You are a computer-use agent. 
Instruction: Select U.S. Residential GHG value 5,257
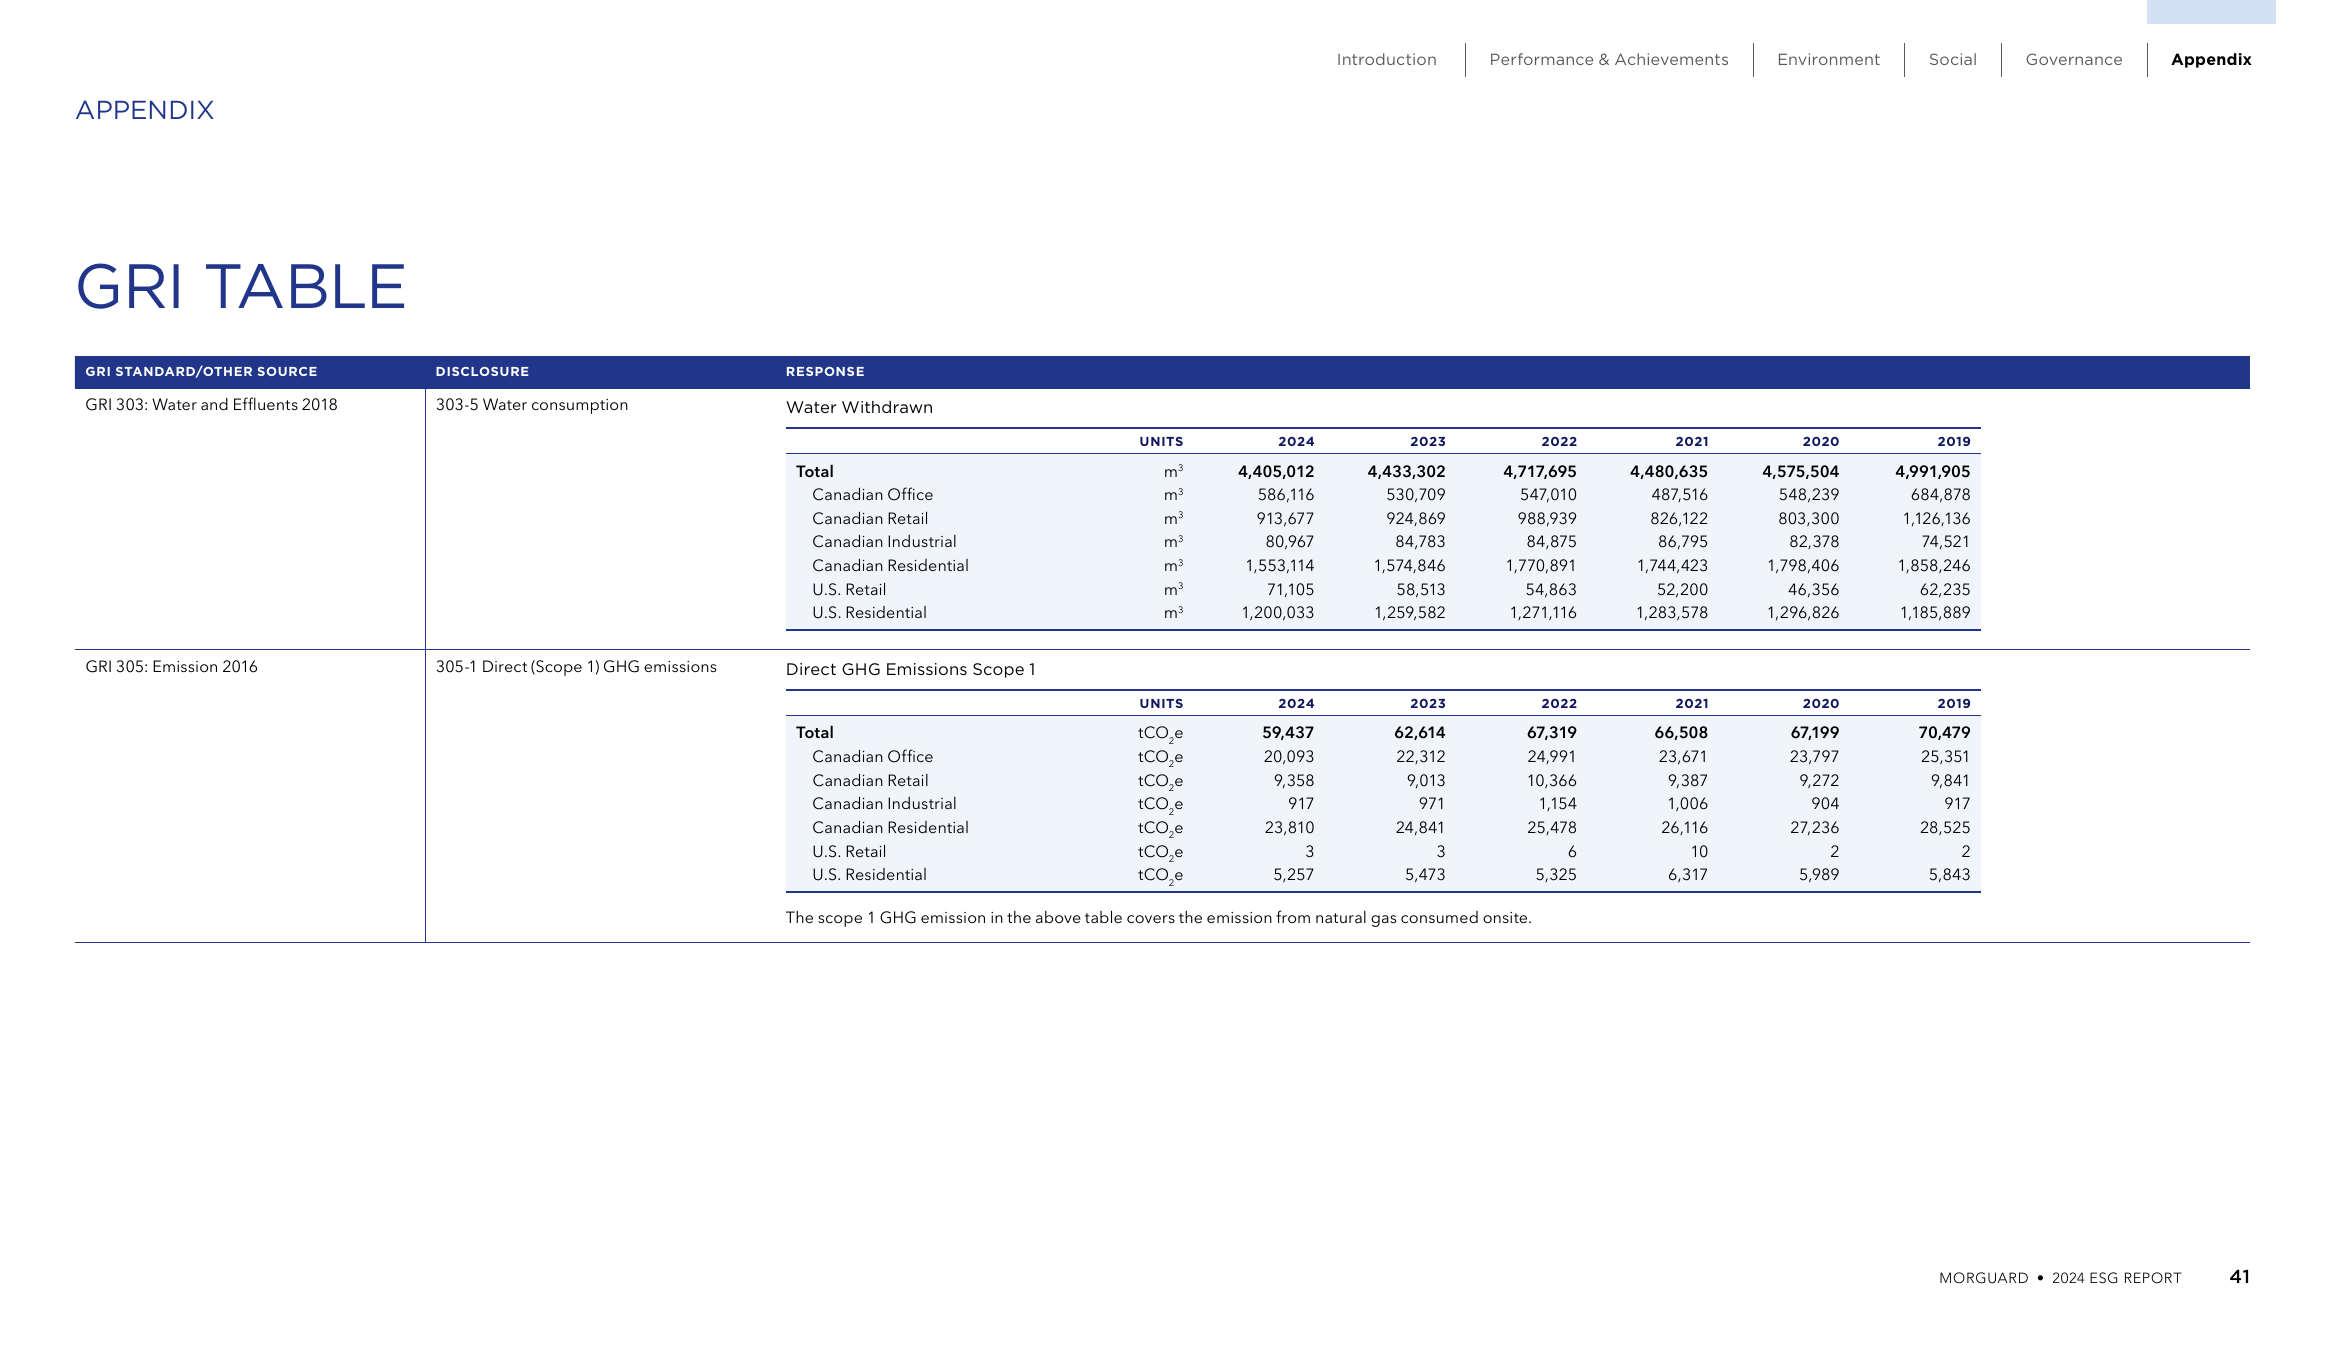[1293, 875]
